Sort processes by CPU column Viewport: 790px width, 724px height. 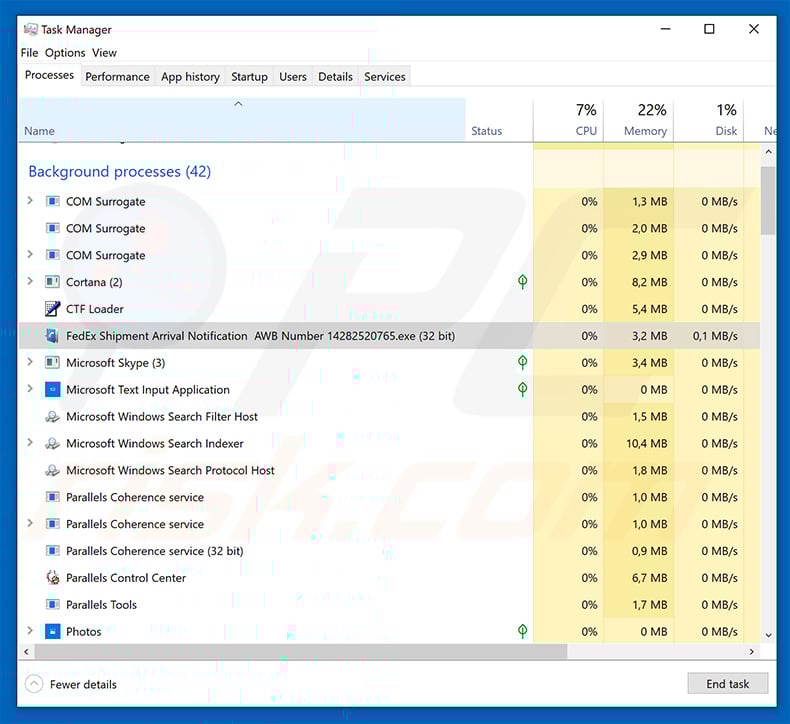pos(568,120)
